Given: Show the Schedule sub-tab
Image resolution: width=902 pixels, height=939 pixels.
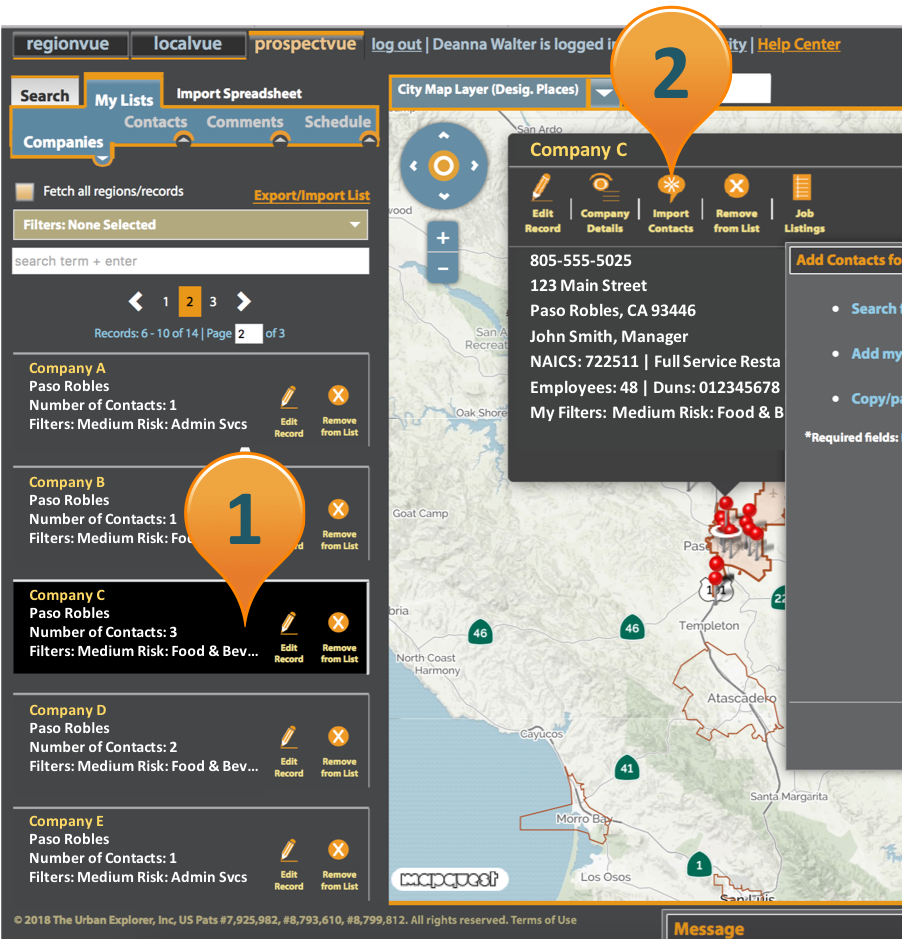Looking at the screenshot, I should click(x=338, y=122).
